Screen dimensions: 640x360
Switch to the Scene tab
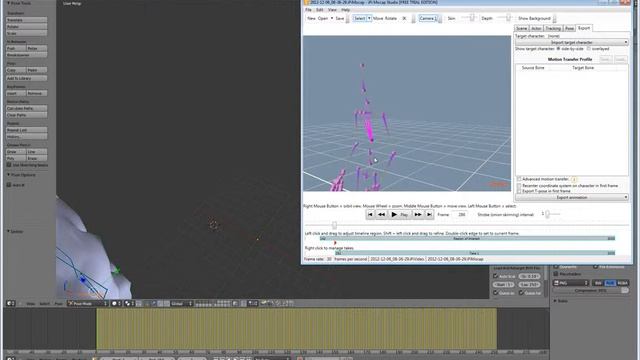click(522, 28)
